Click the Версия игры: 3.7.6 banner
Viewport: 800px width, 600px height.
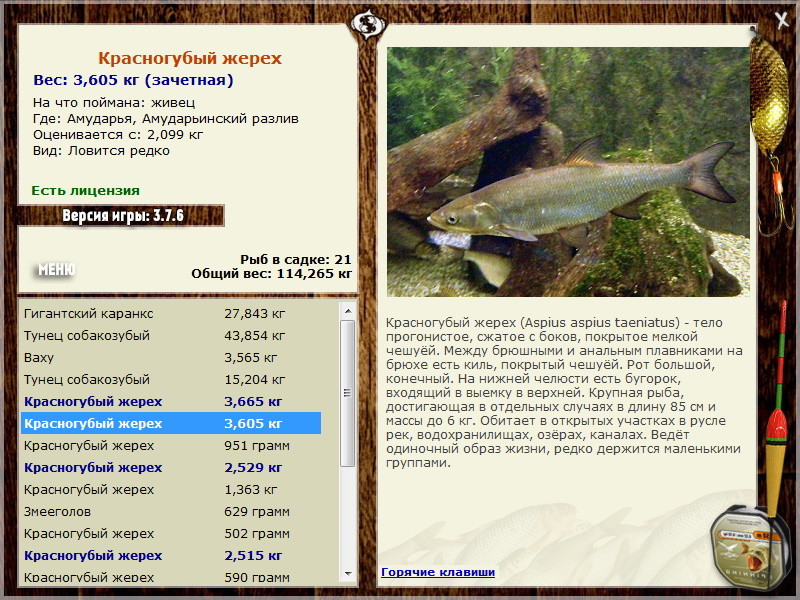[122, 215]
